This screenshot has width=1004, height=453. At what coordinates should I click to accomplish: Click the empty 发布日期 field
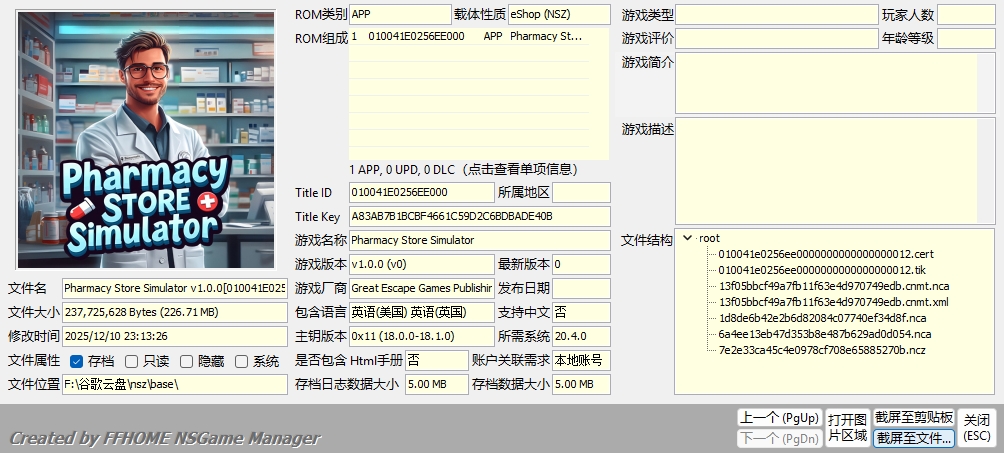click(581, 288)
